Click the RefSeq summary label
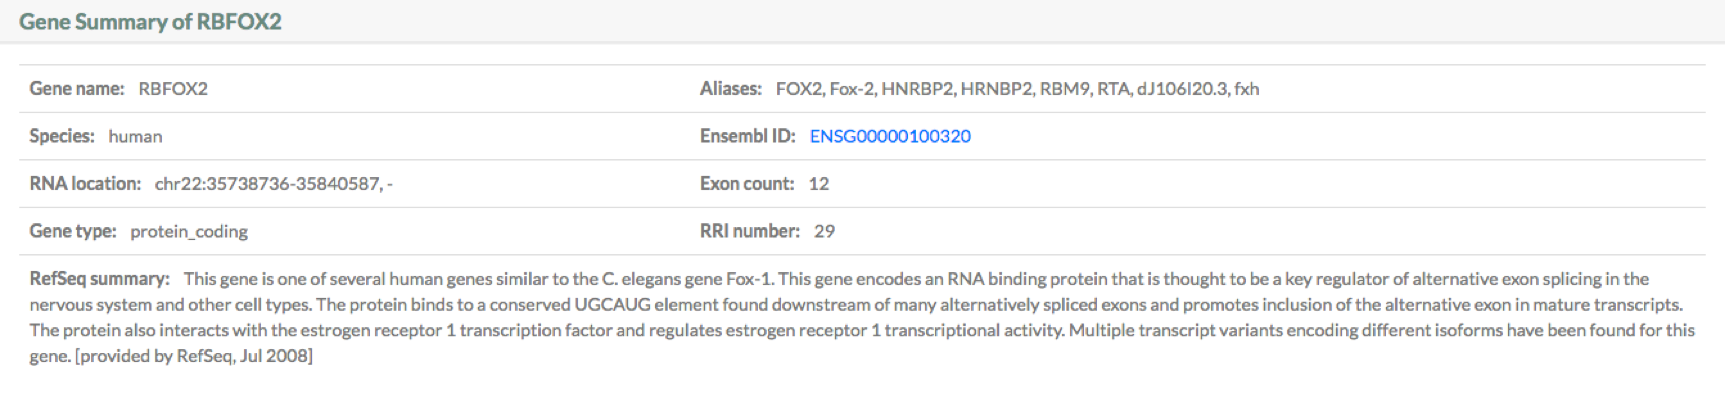 [x=100, y=279]
